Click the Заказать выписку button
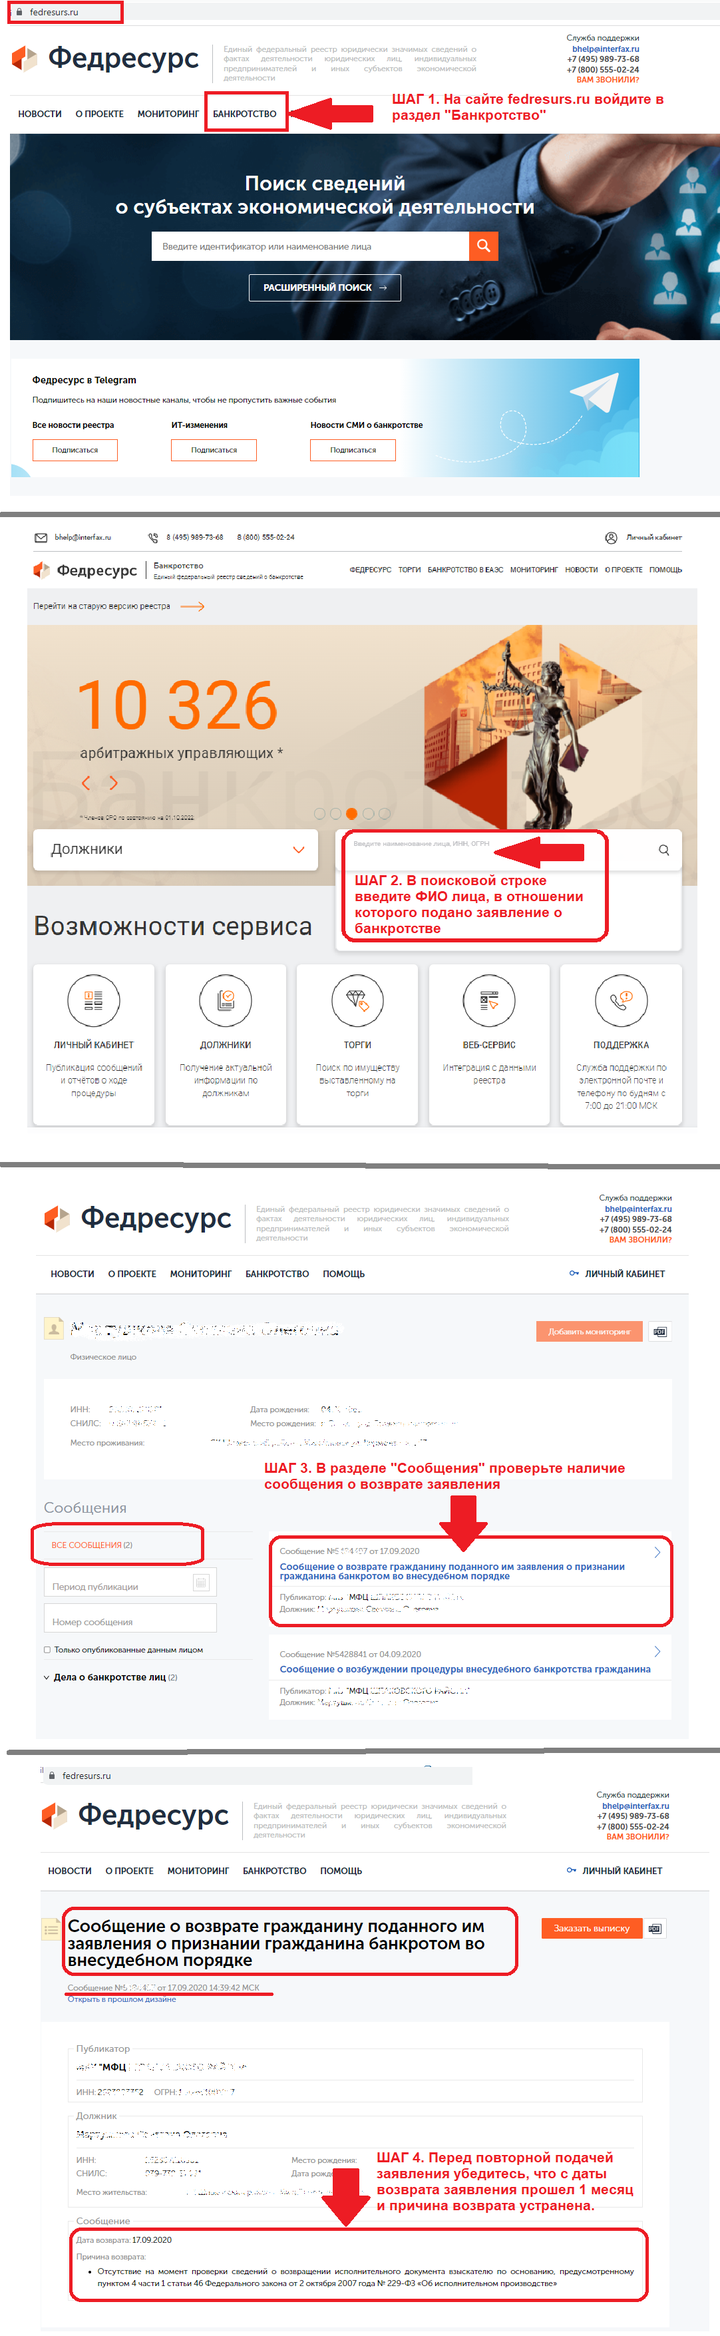This screenshot has height=2336, width=720. tap(591, 1928)
